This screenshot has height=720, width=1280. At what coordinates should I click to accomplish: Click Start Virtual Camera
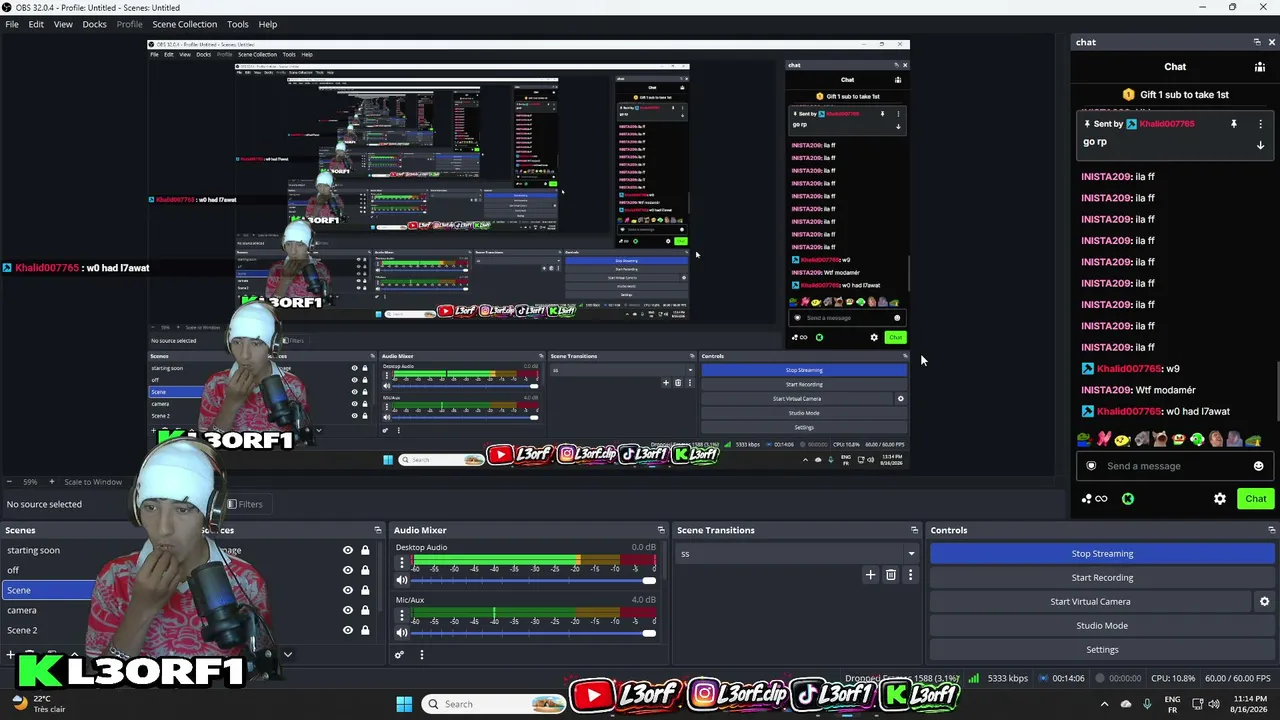coord(1090,602)
